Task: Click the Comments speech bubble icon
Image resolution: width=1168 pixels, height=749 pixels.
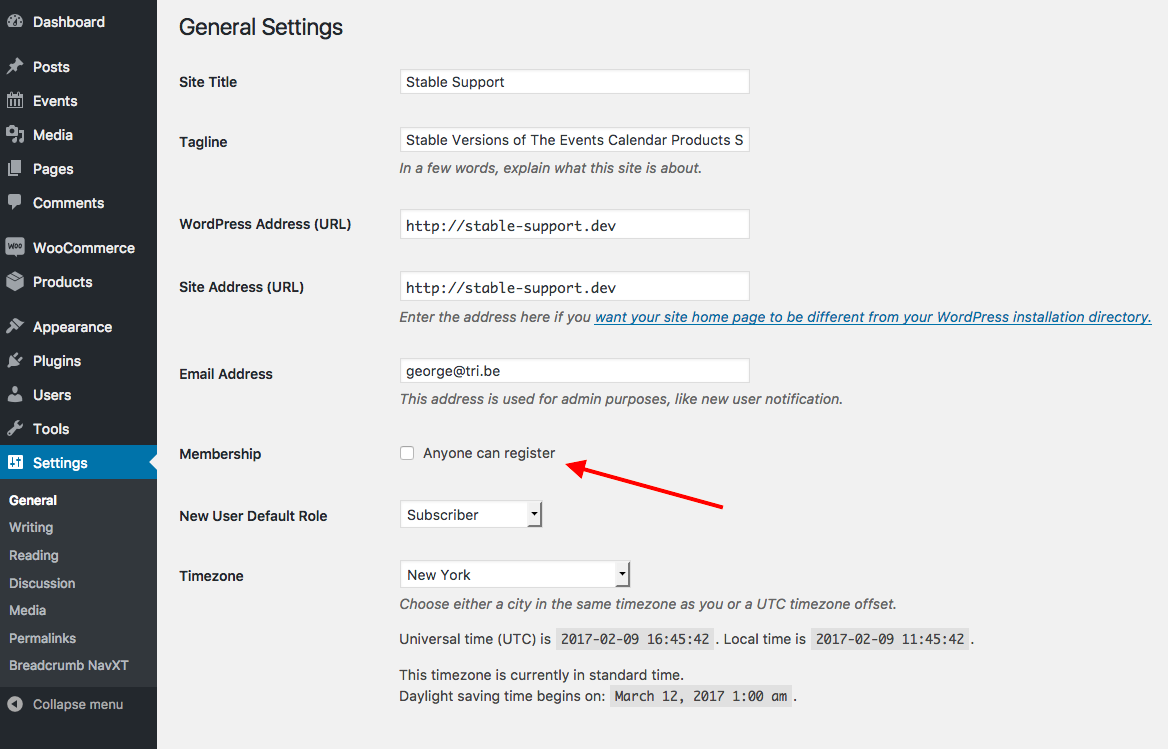Action: click(15, 202)
